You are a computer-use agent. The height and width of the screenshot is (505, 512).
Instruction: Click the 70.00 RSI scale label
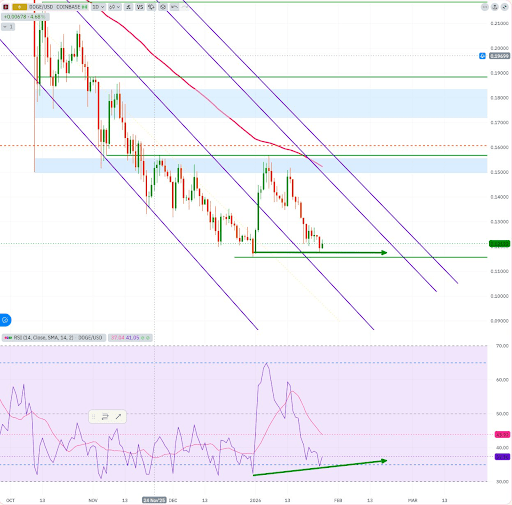(502, 346)
